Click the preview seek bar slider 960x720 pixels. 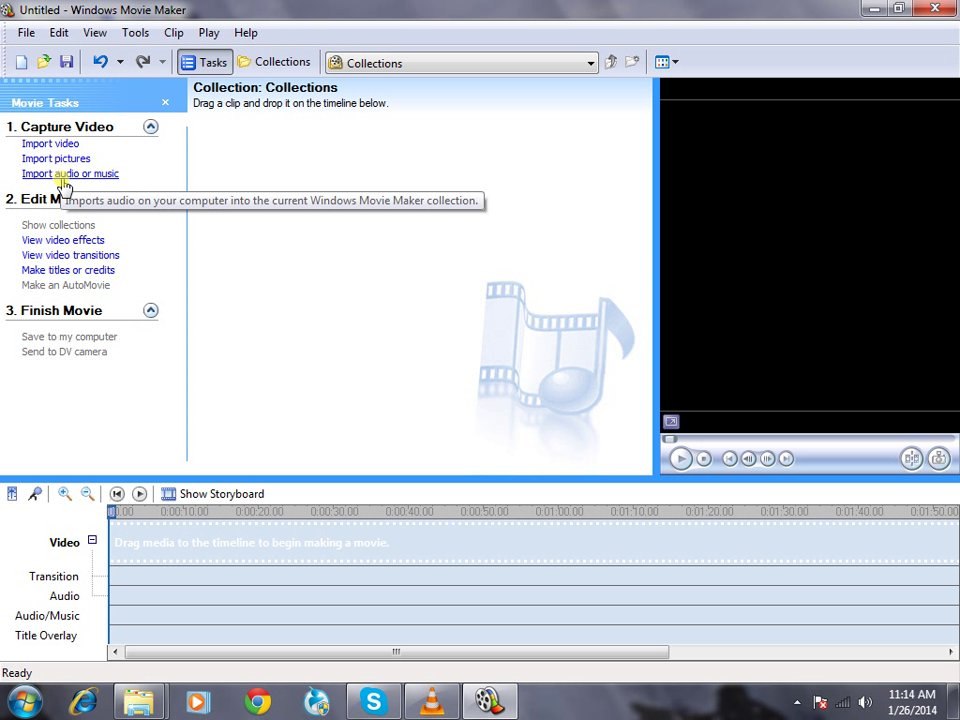click(x=670, y=438)
